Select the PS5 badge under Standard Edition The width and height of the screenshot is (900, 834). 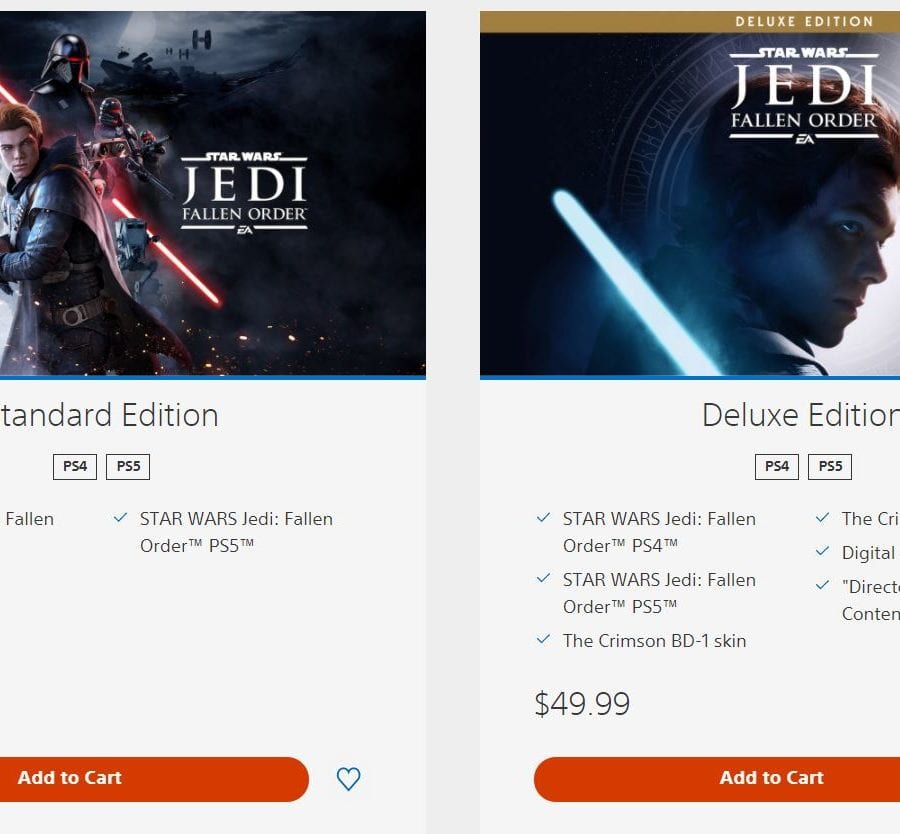tap(128, 466)
